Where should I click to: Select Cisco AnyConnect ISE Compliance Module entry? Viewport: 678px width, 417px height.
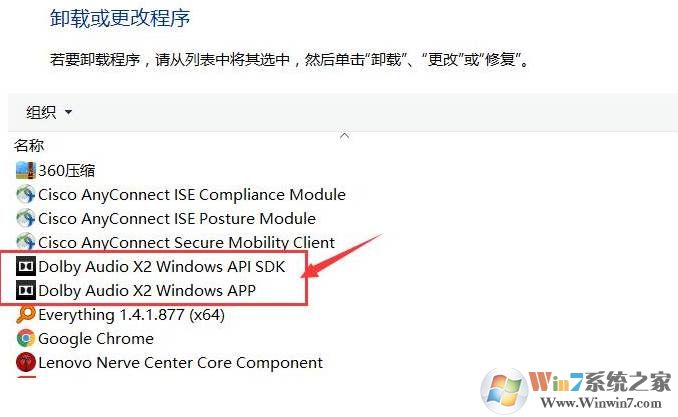pyautogui.click(x=191, y=194)
